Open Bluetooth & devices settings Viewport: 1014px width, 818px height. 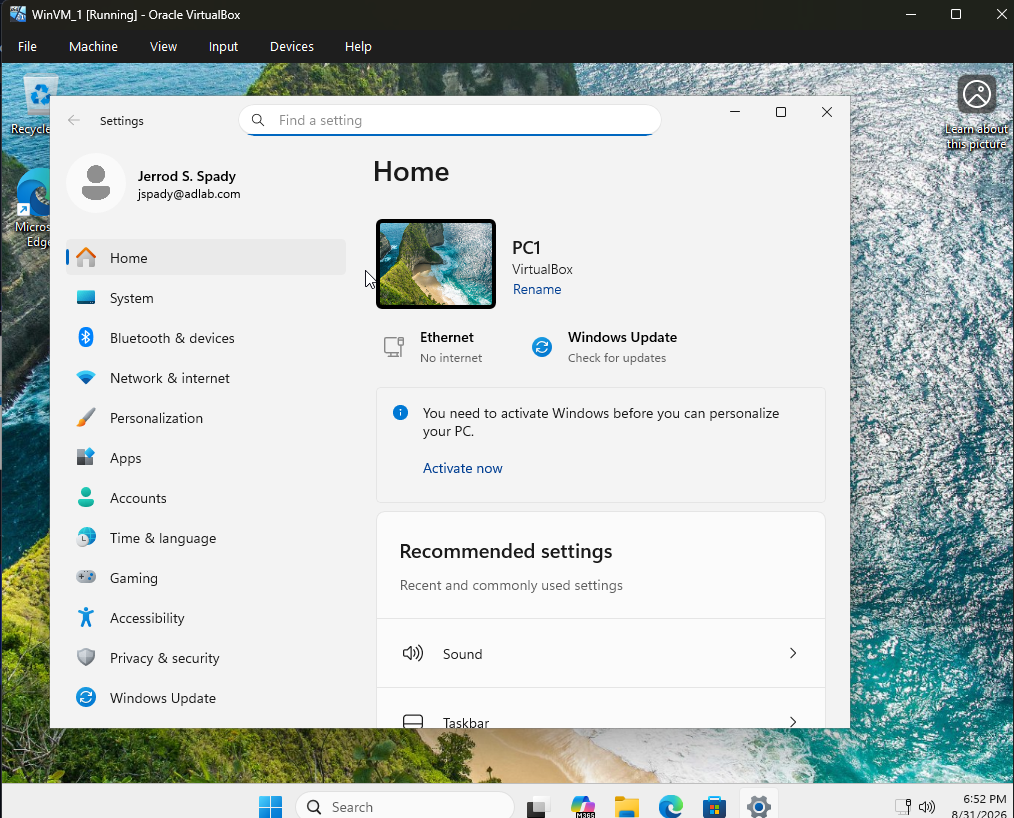(x=206, y=338)
